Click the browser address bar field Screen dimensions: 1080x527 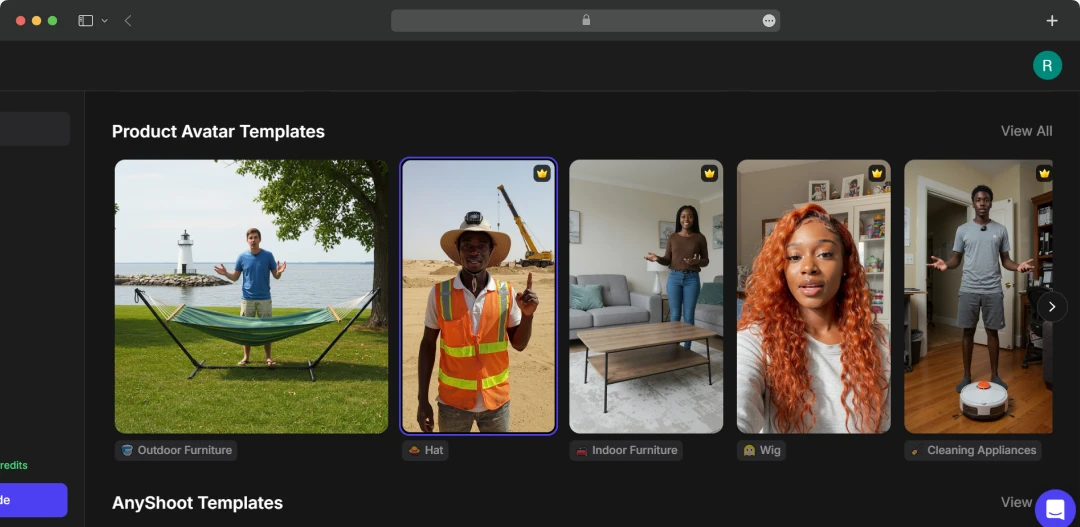coord(585,21)
